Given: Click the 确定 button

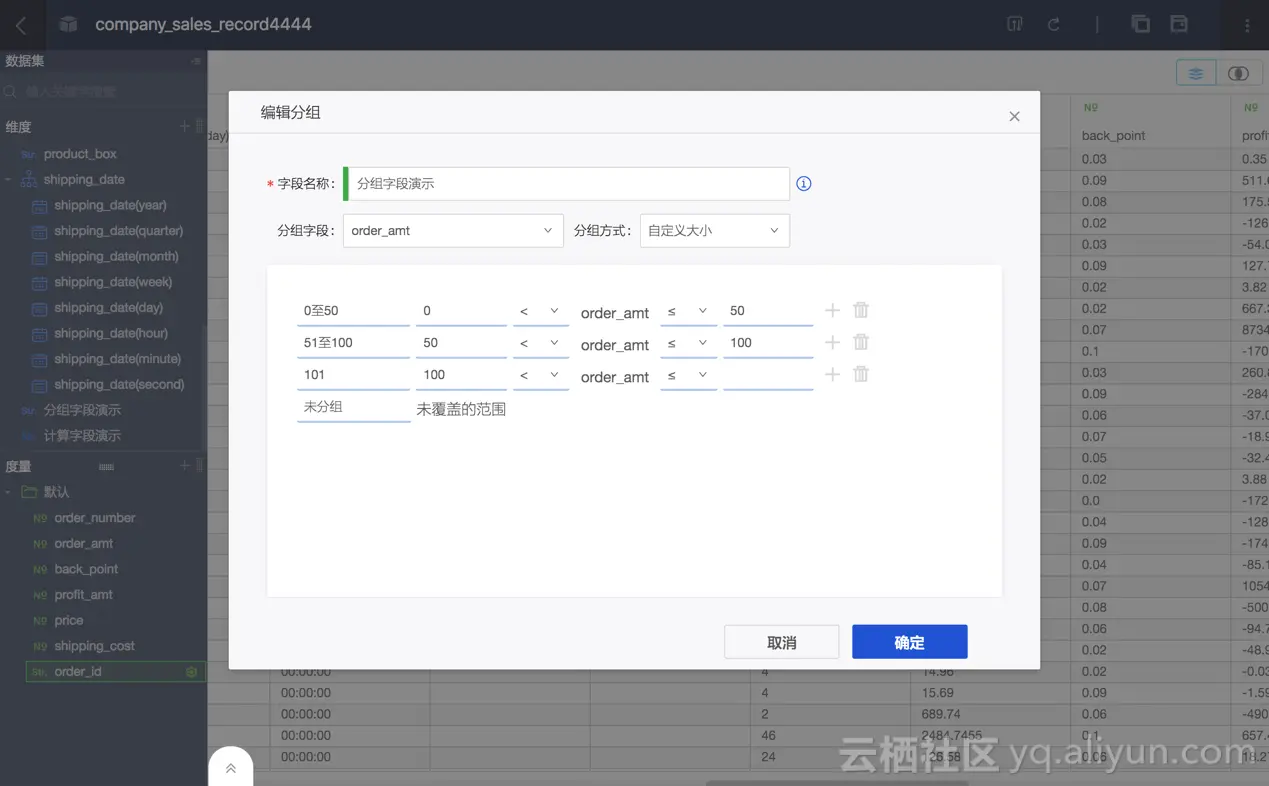Looking at the screenshot, I should (x=909, y=642).
